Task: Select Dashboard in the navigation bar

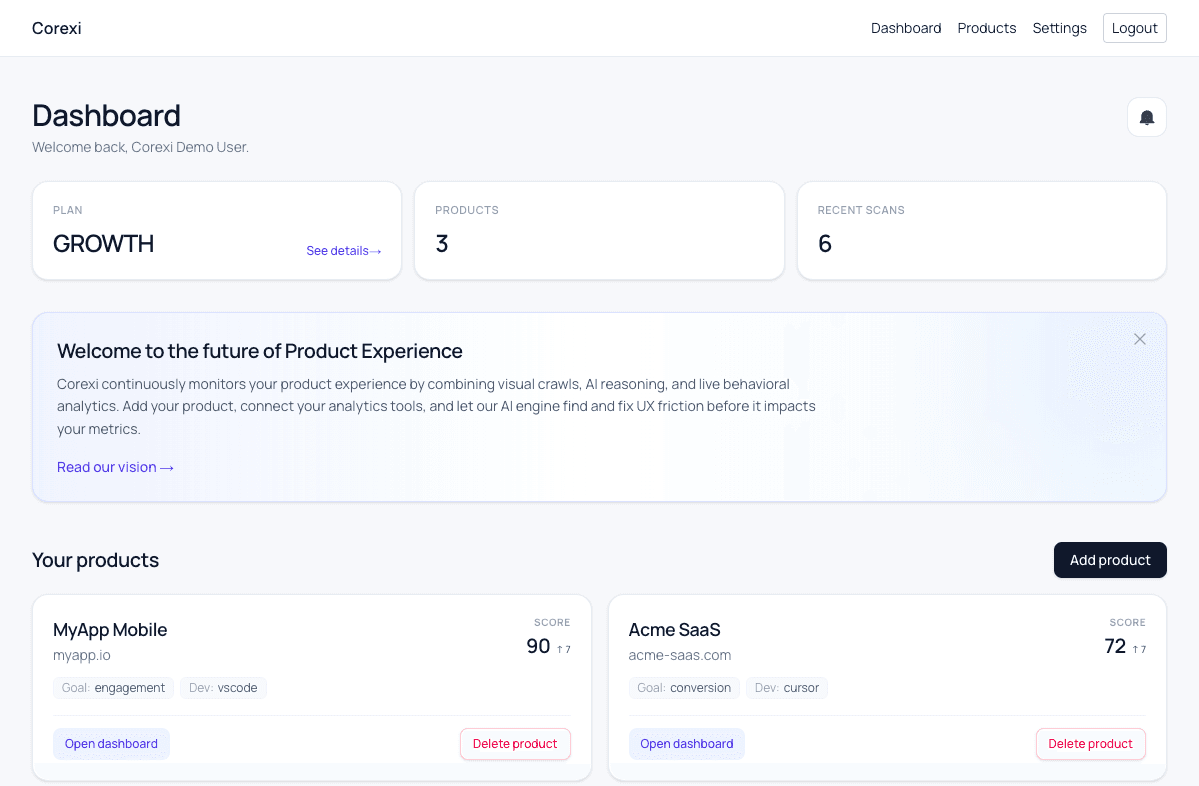Action: [x=905, y=28]
